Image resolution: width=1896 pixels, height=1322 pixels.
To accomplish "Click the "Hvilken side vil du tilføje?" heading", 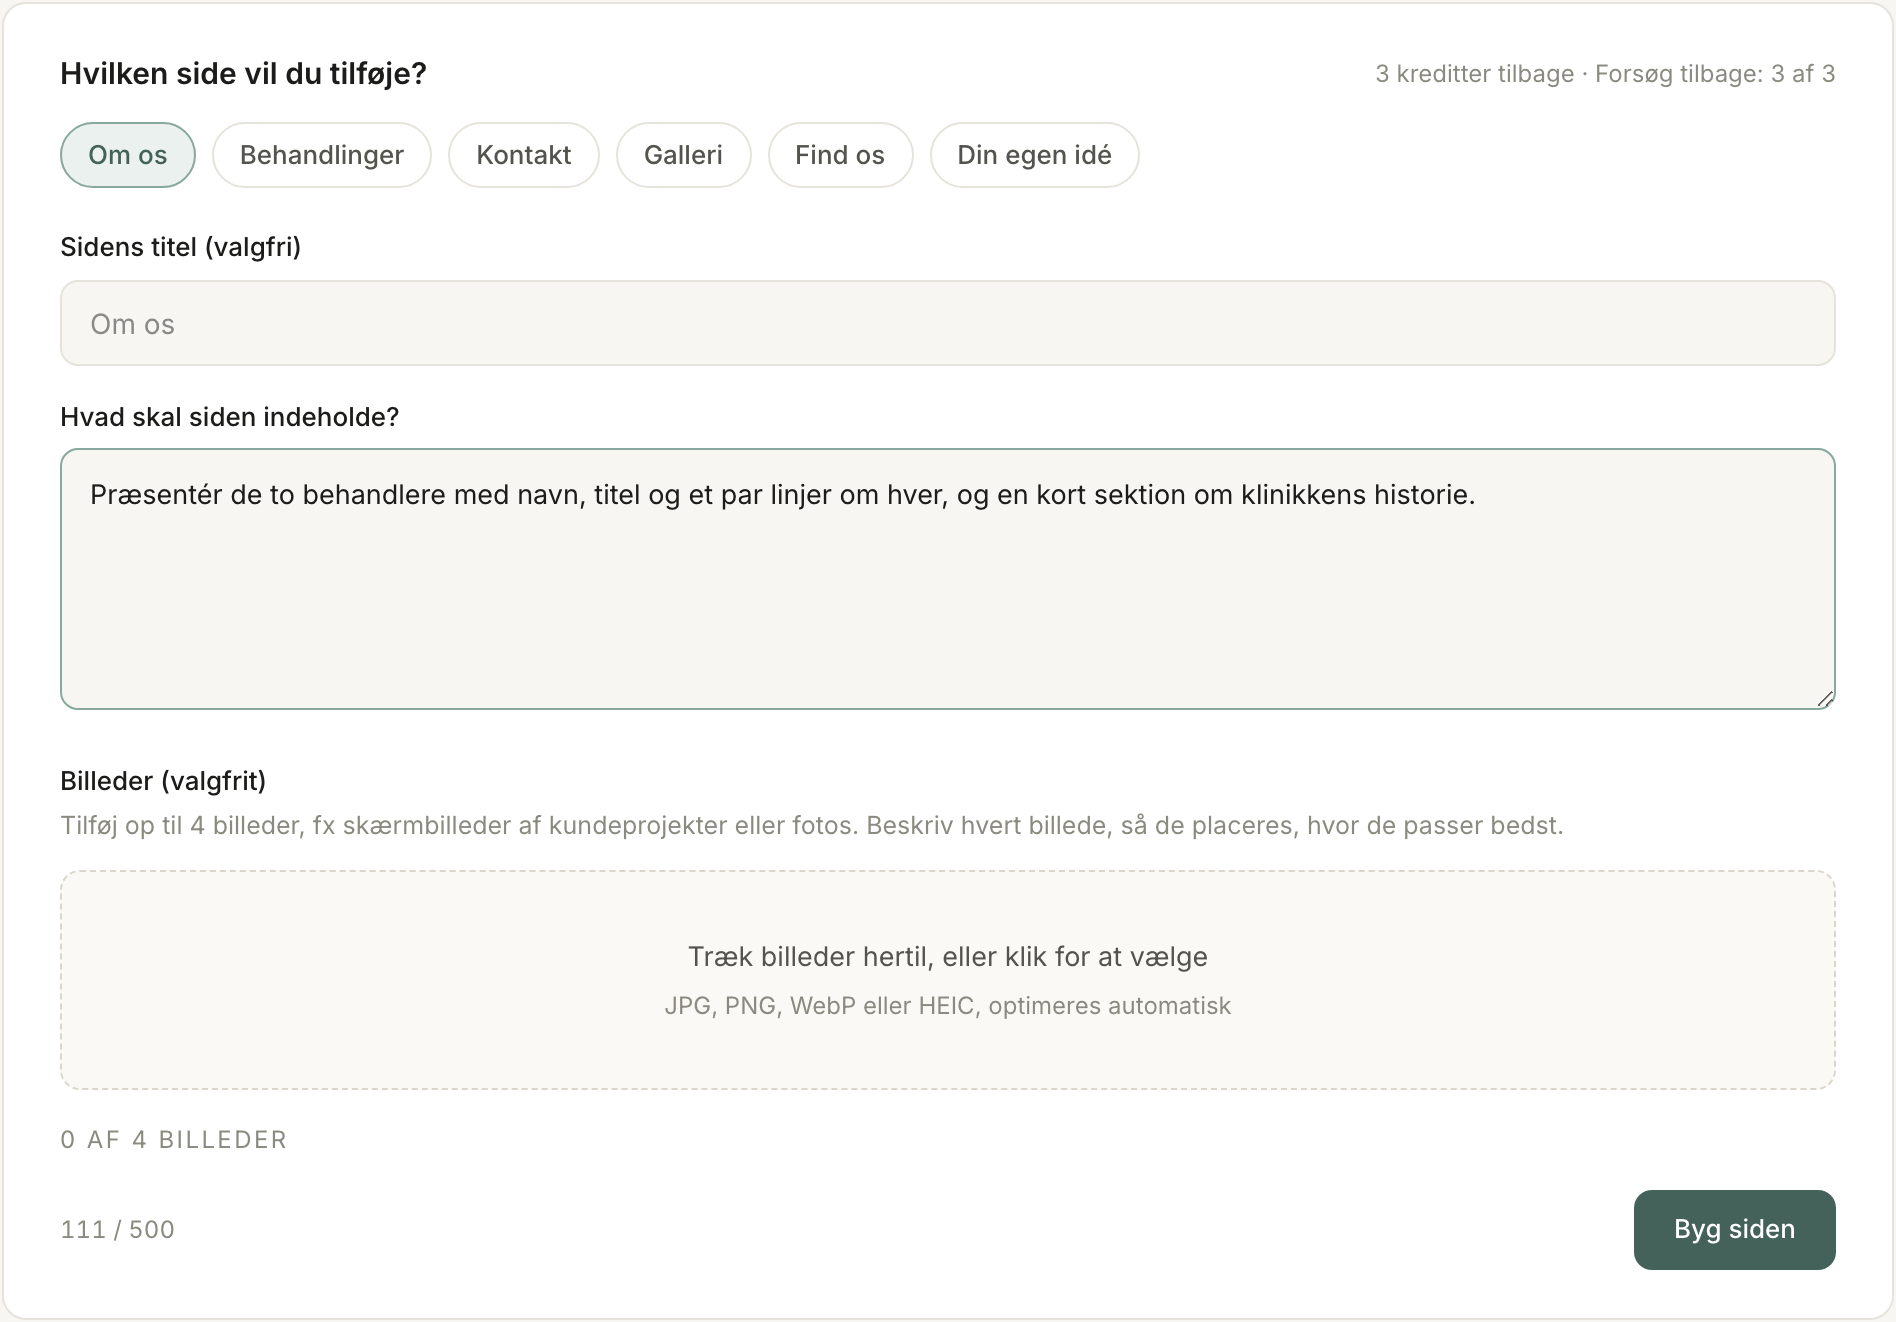I will [x=244, y=74].
